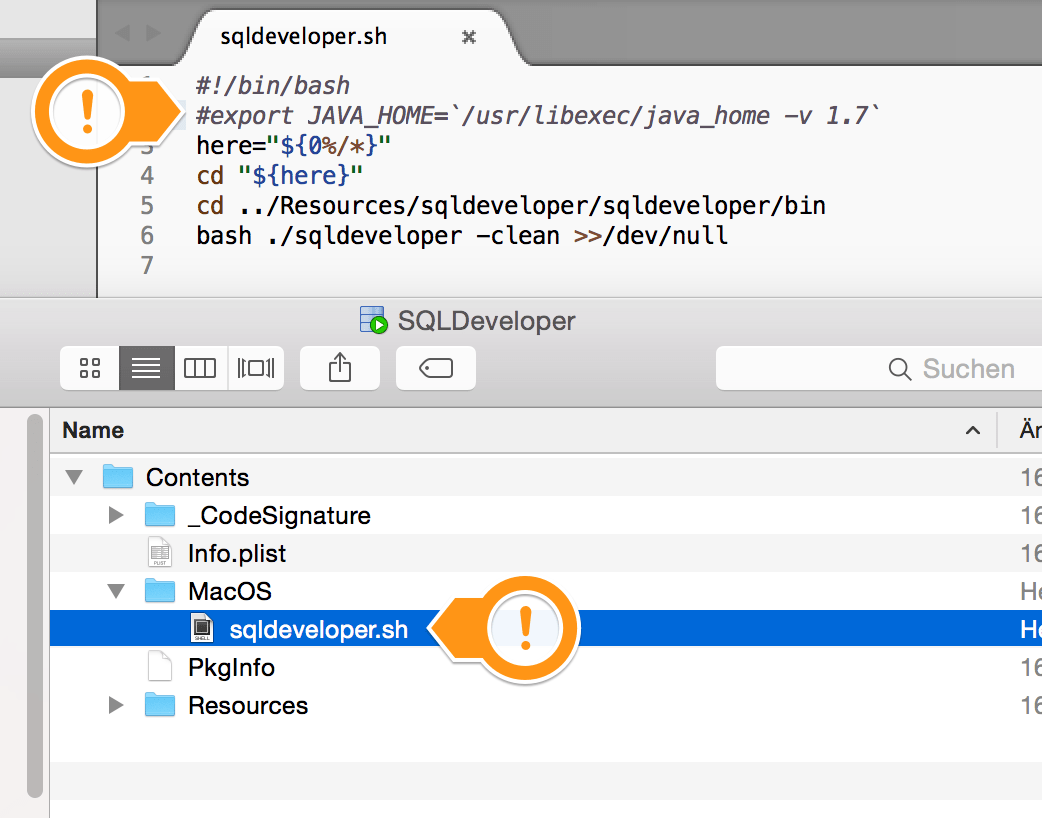Screen dimensions: 1042x818
Task: Click line number 7 in the gutter
Action: point(148,265)
